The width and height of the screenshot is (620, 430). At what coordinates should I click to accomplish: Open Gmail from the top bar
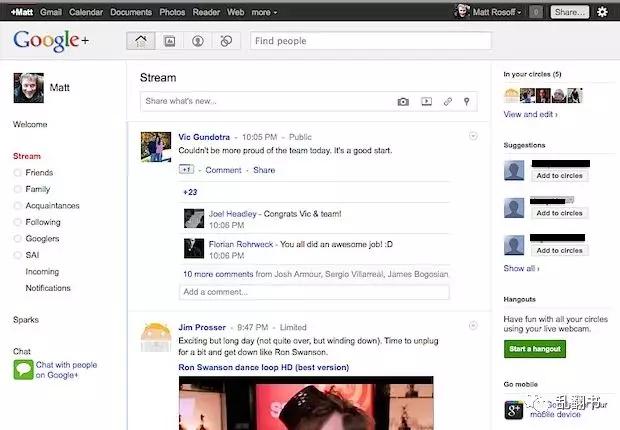[x=51, y=12]
